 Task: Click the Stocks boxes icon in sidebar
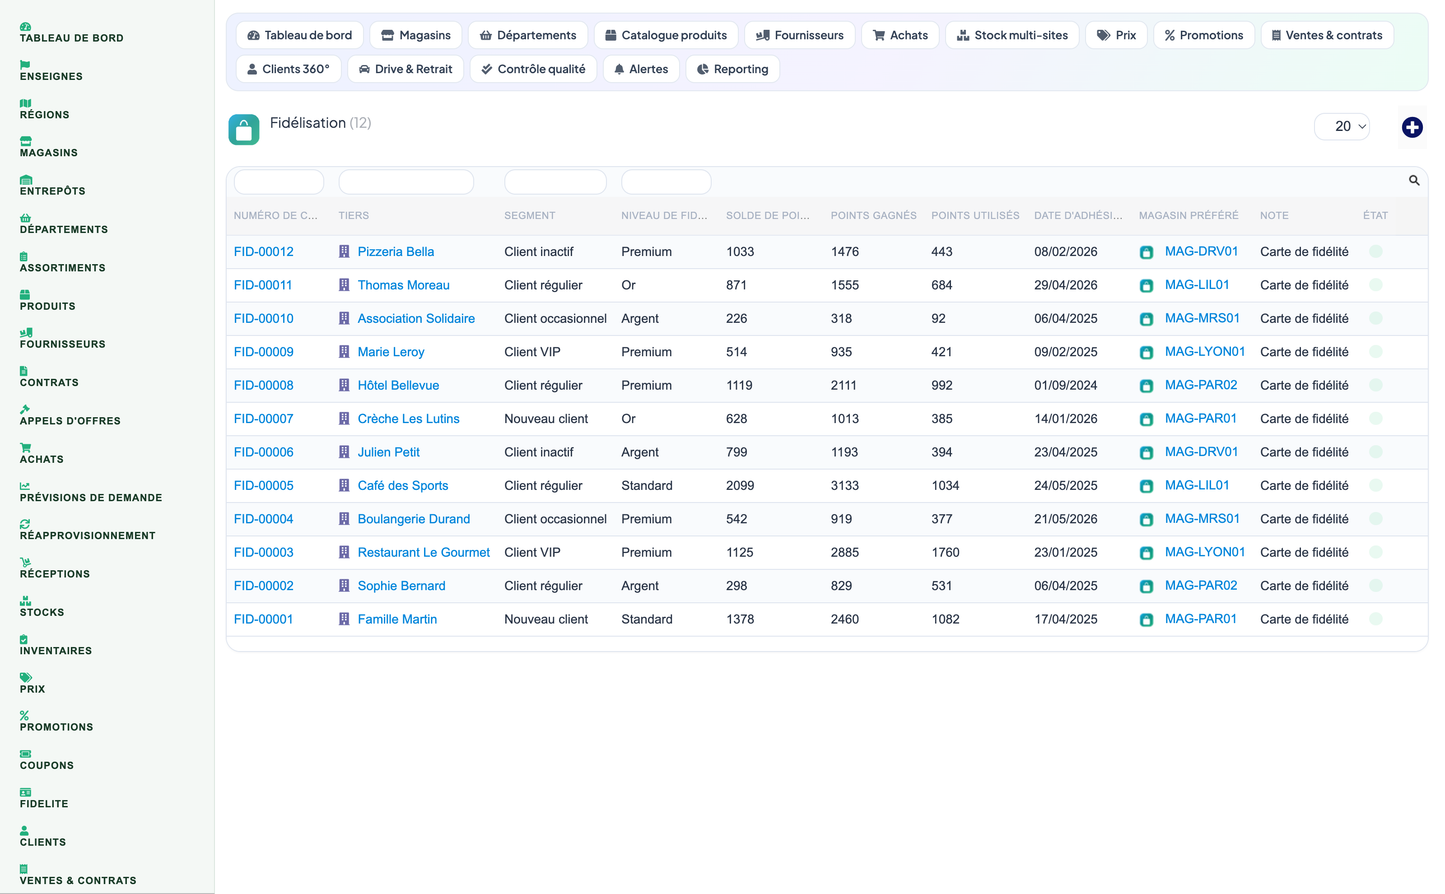[x=25, y=601]
